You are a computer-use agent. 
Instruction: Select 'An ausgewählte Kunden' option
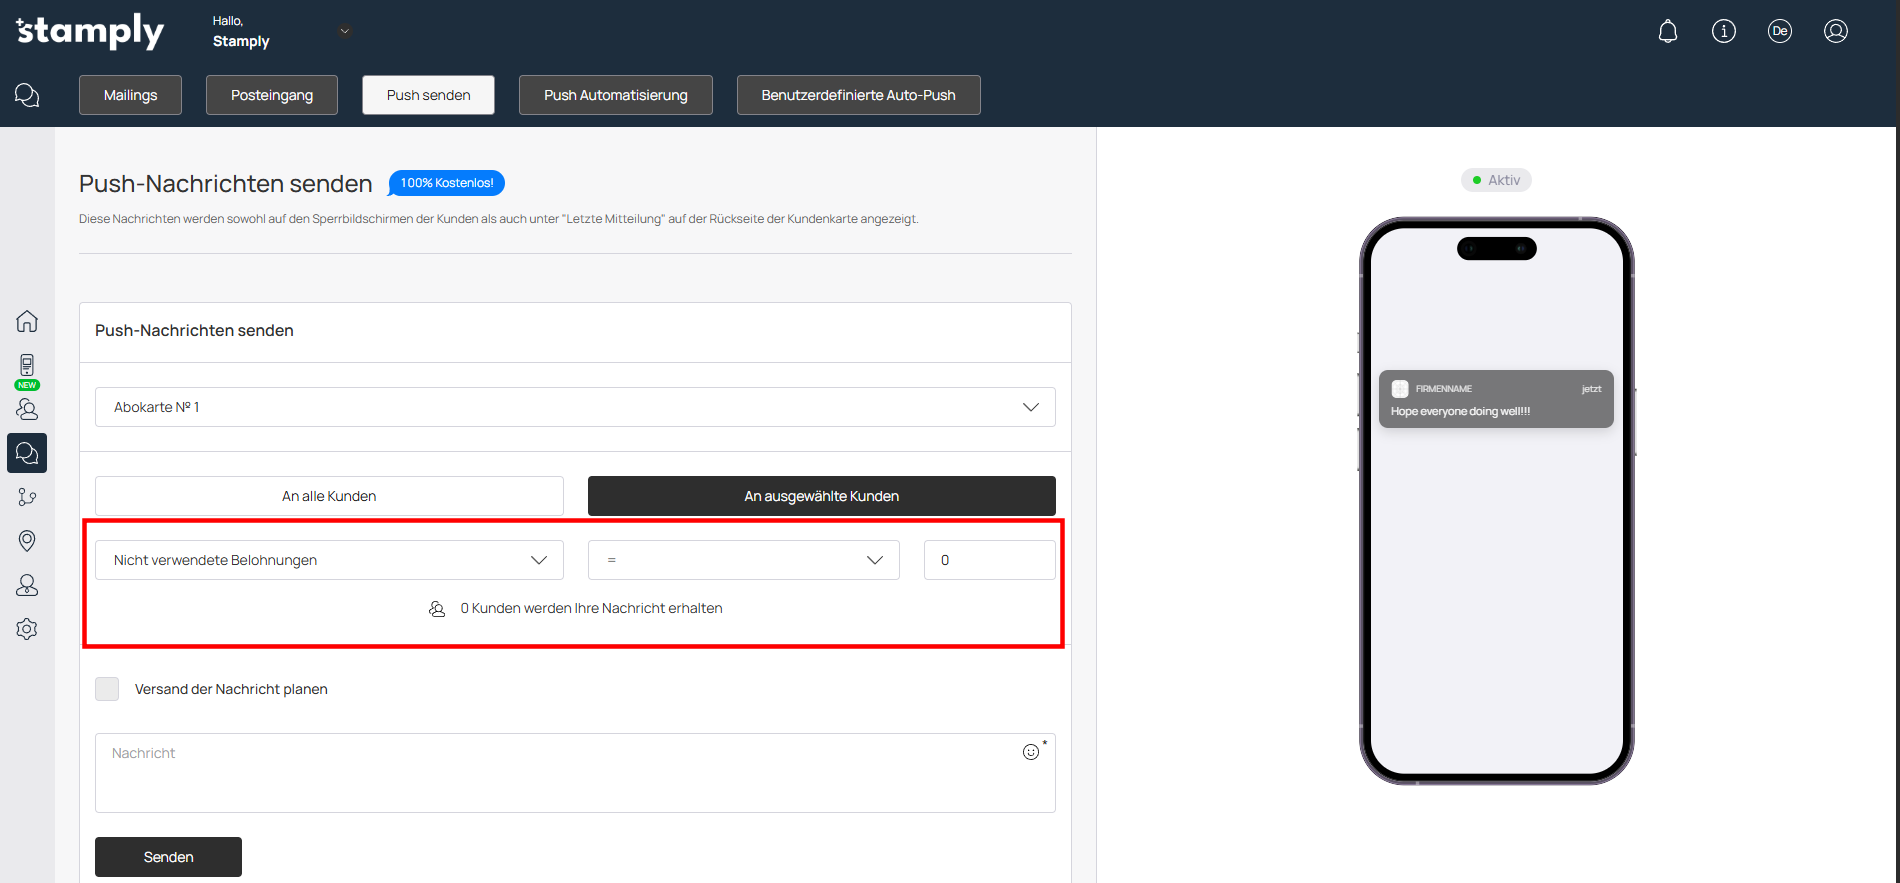click(821, 496)
